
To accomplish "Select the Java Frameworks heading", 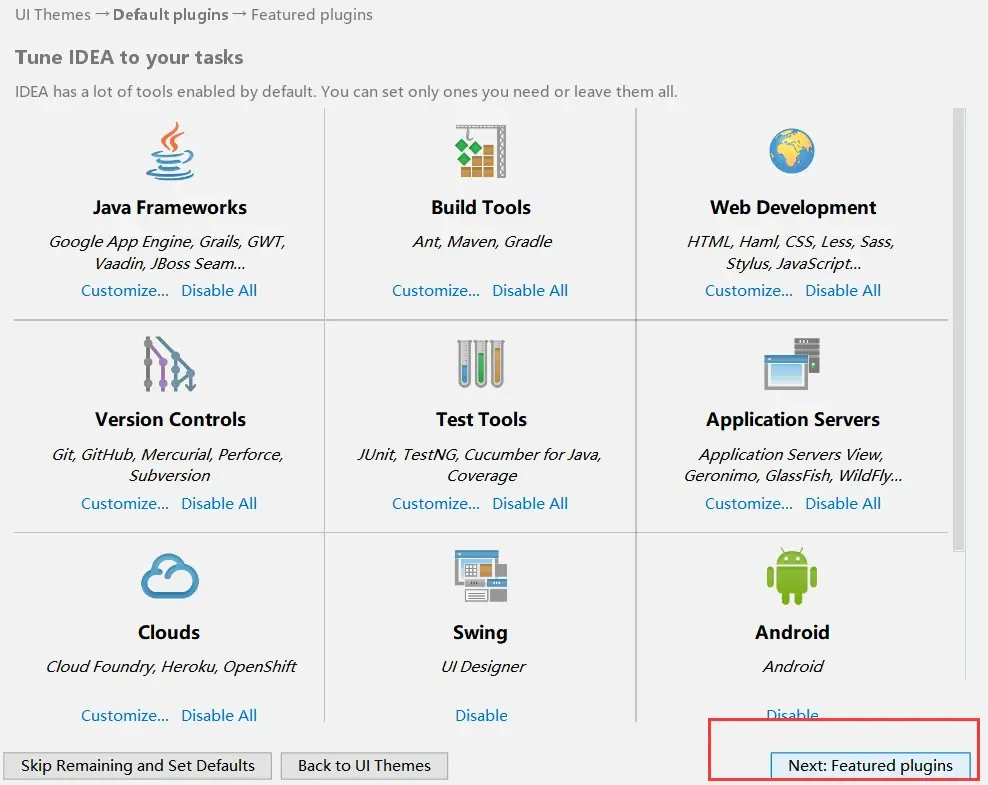I will 169,207.
